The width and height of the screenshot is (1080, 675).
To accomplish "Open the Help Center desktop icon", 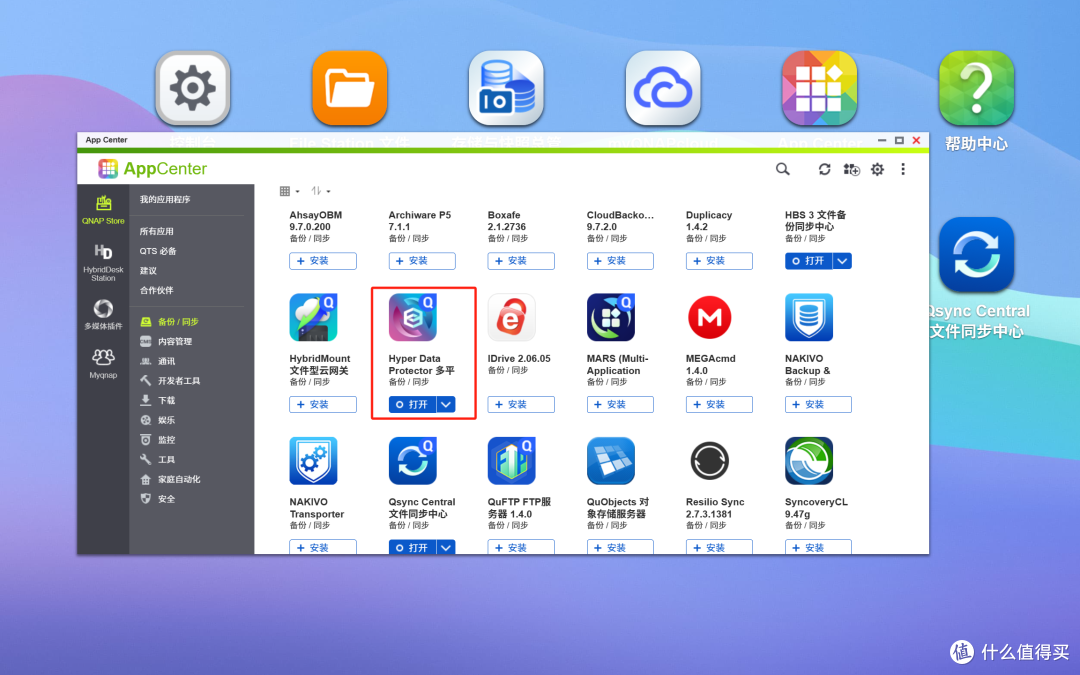I will [977, 88].
